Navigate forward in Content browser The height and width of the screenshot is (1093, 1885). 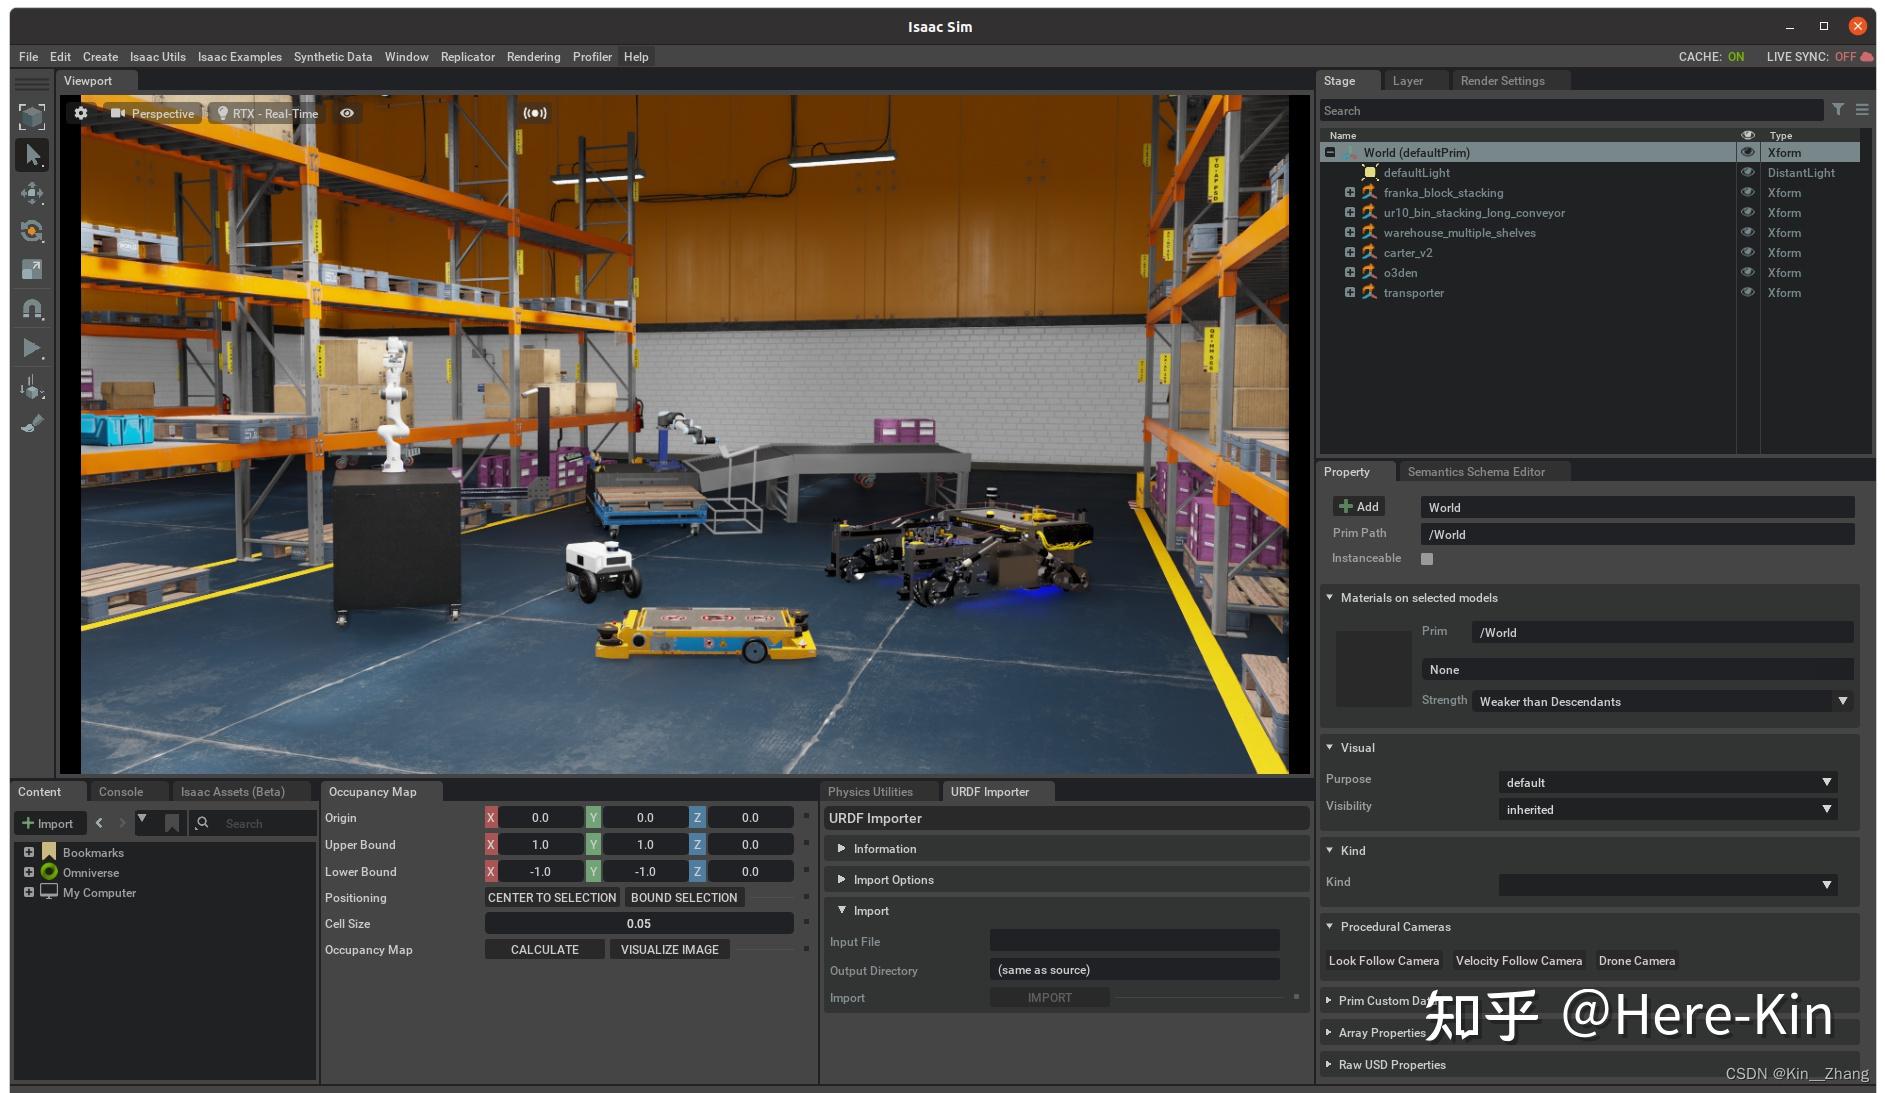[x=122, y=823]
